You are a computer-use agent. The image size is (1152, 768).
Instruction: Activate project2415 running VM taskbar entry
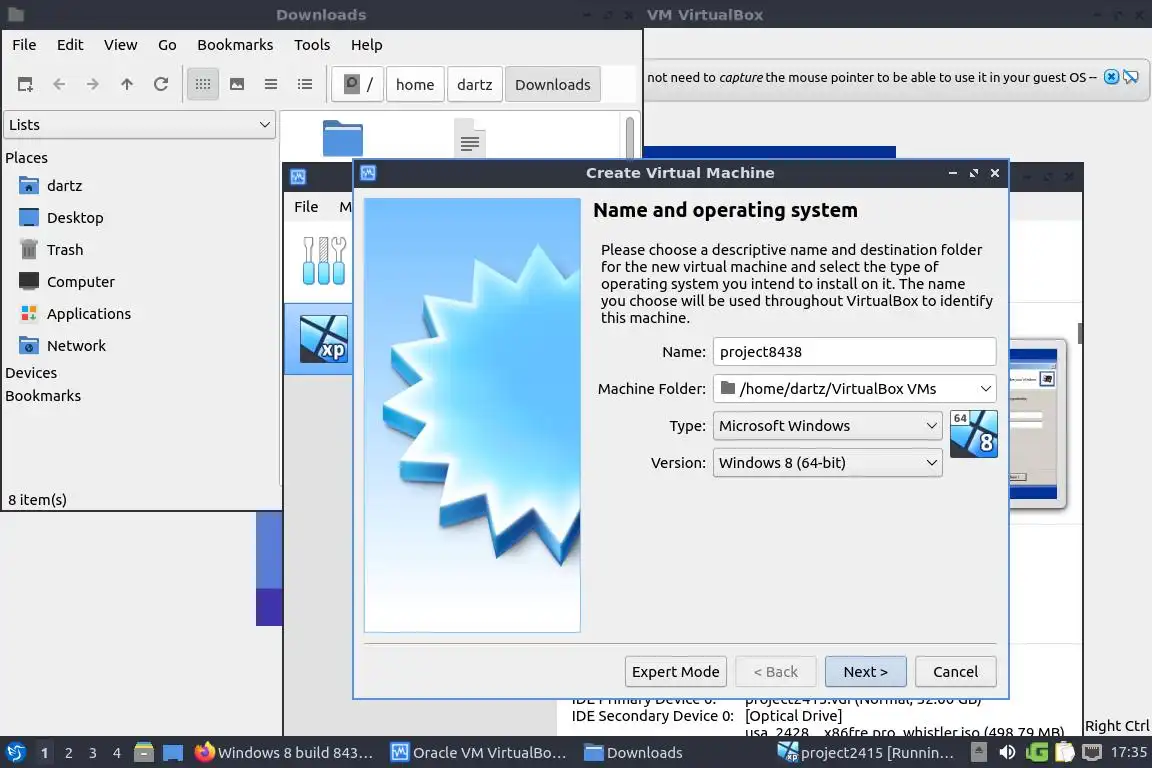click(866, 753)
